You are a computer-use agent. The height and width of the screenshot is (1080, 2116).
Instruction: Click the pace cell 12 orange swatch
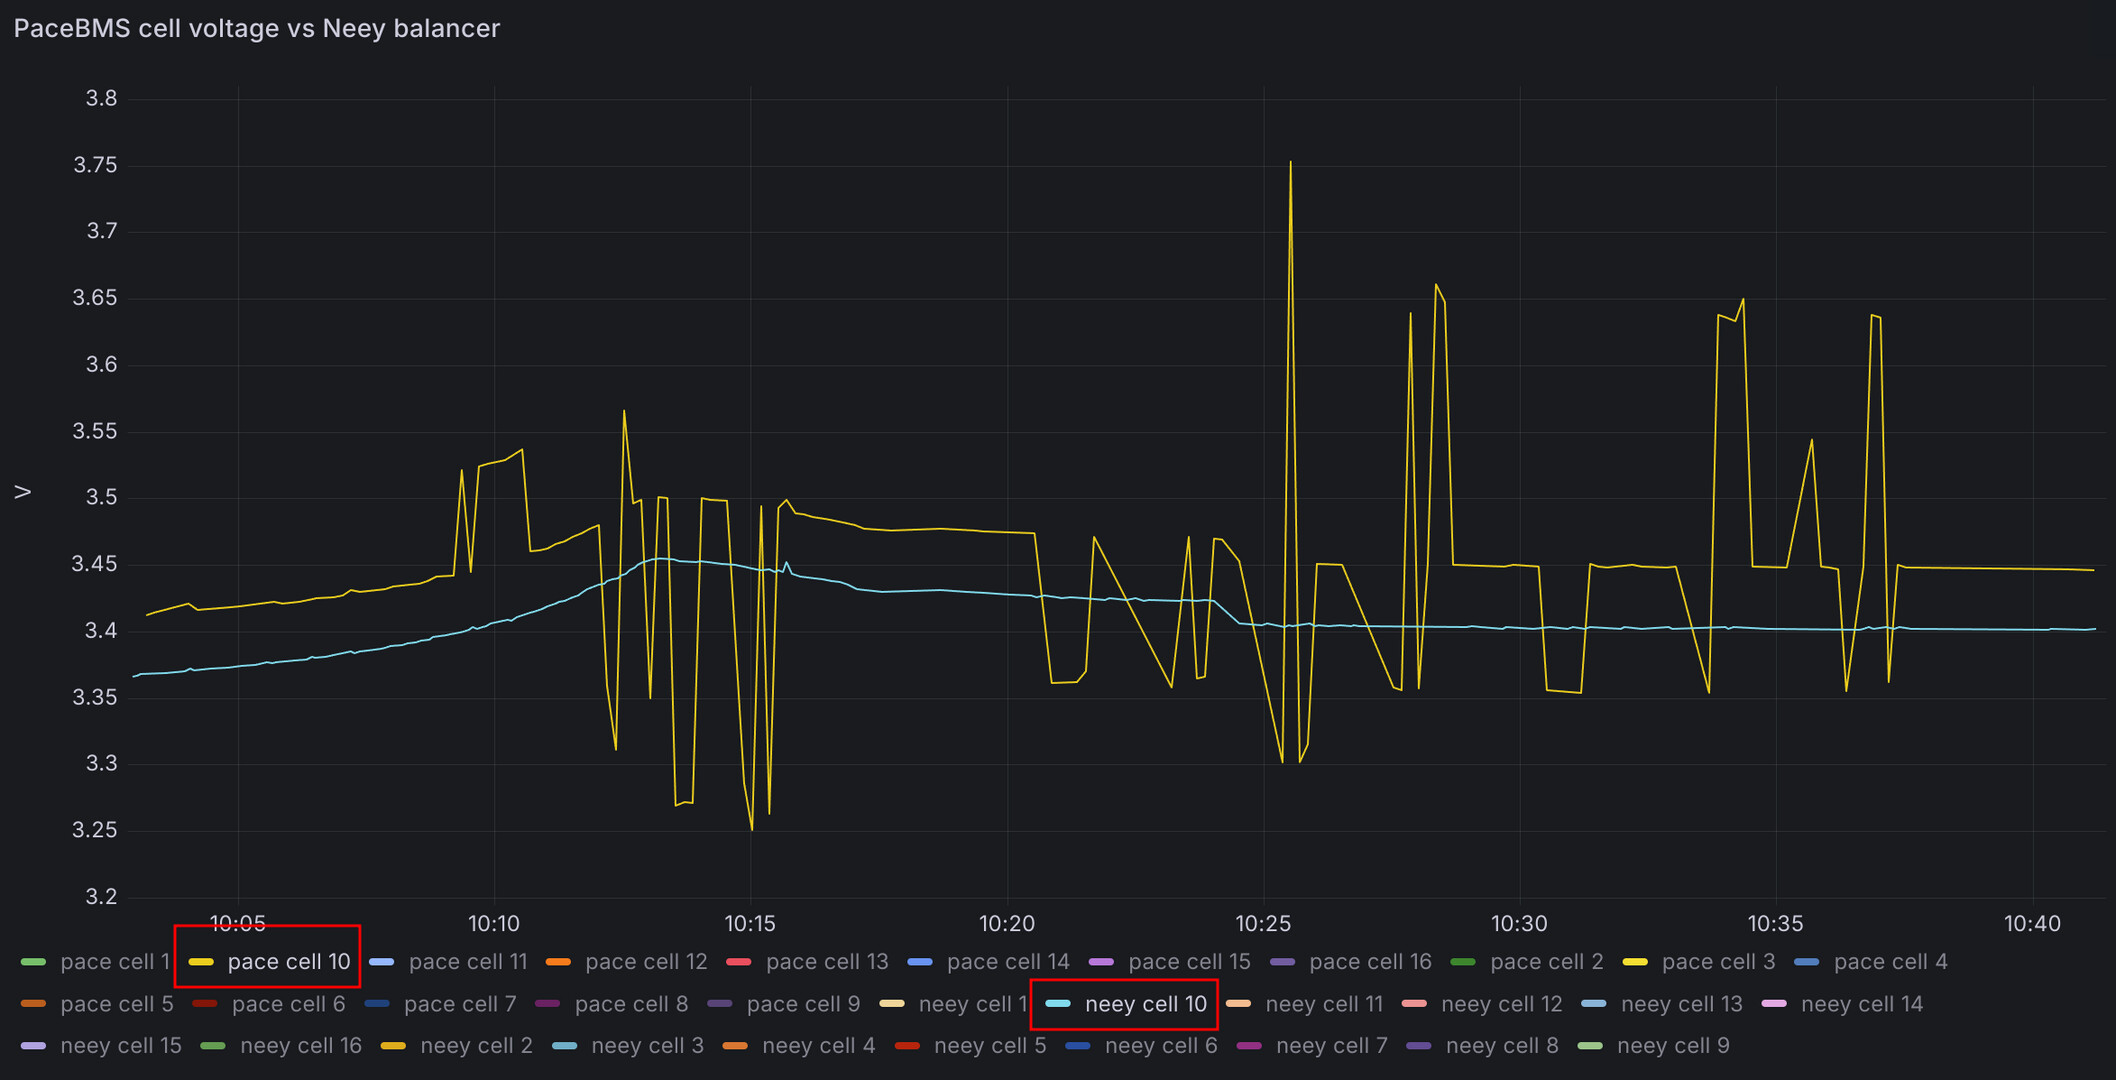[x=558, y=962]
